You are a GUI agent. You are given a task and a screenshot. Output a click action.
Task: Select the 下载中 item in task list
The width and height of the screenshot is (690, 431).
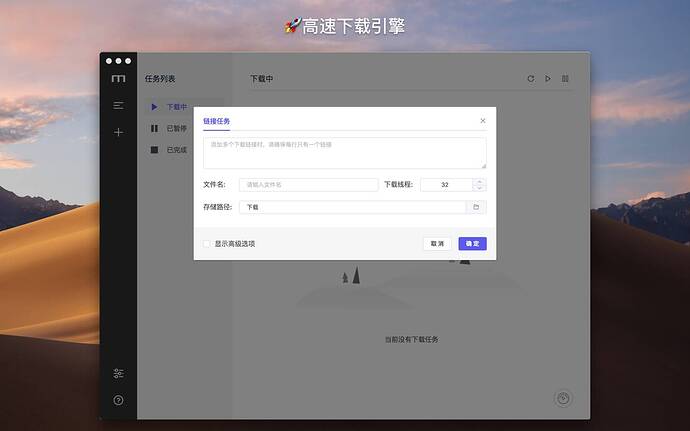184,107
